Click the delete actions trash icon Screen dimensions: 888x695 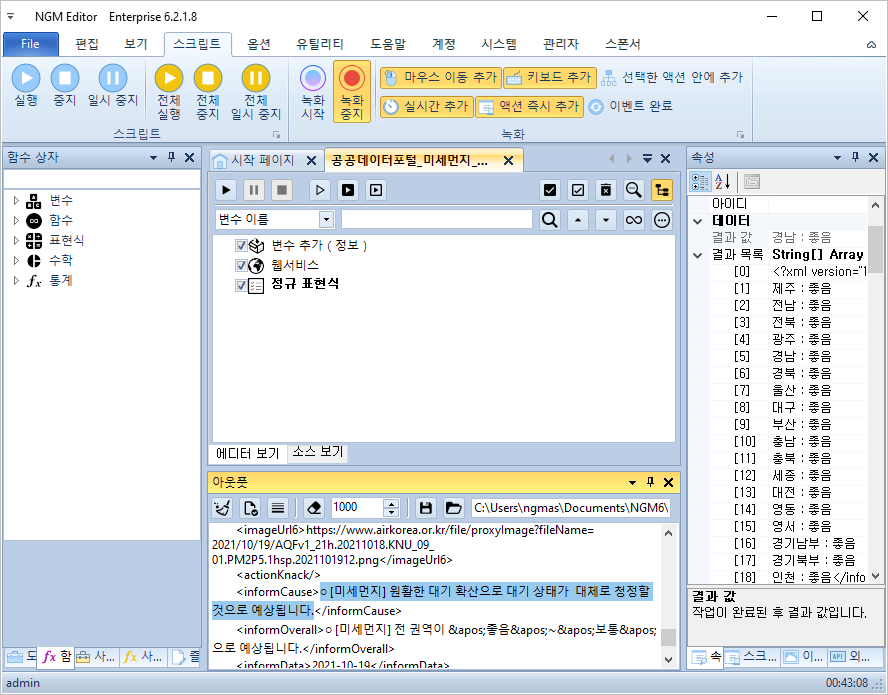pyautogui.click(x=605, y=190)
